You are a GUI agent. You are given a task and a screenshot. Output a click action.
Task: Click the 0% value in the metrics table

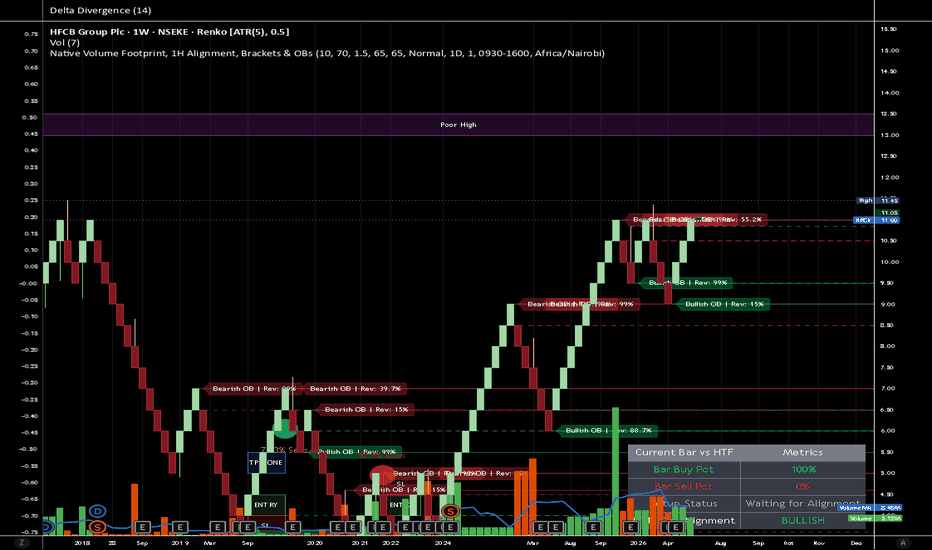pos(803,486)
